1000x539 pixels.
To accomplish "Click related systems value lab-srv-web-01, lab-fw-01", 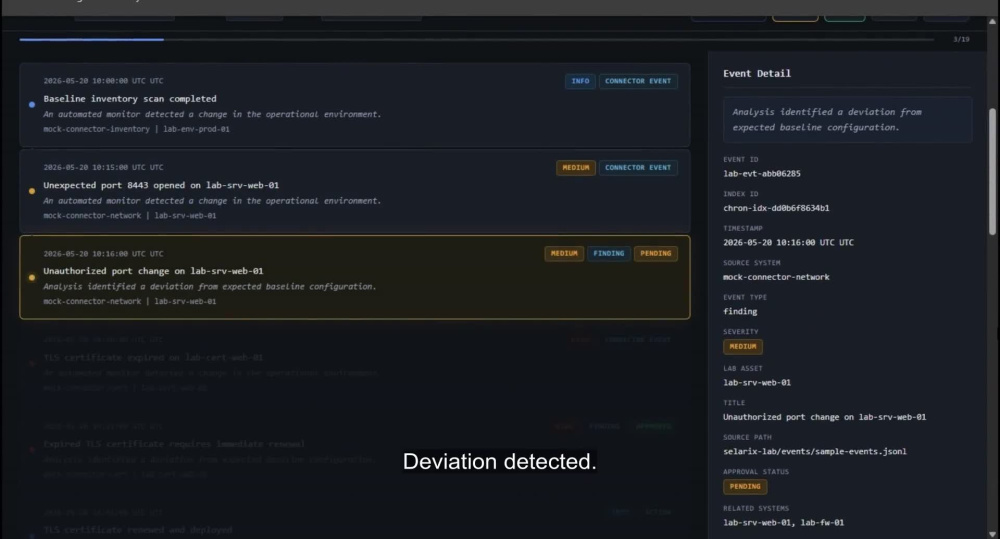I will pos(783,522).
